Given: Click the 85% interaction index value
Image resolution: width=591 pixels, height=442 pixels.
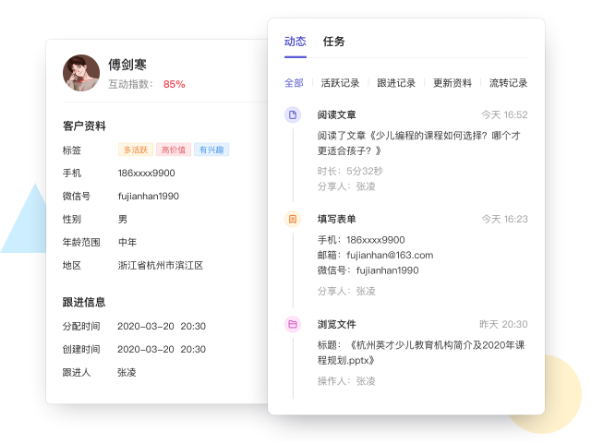Looking at the screenshot, I should [174, 84].
